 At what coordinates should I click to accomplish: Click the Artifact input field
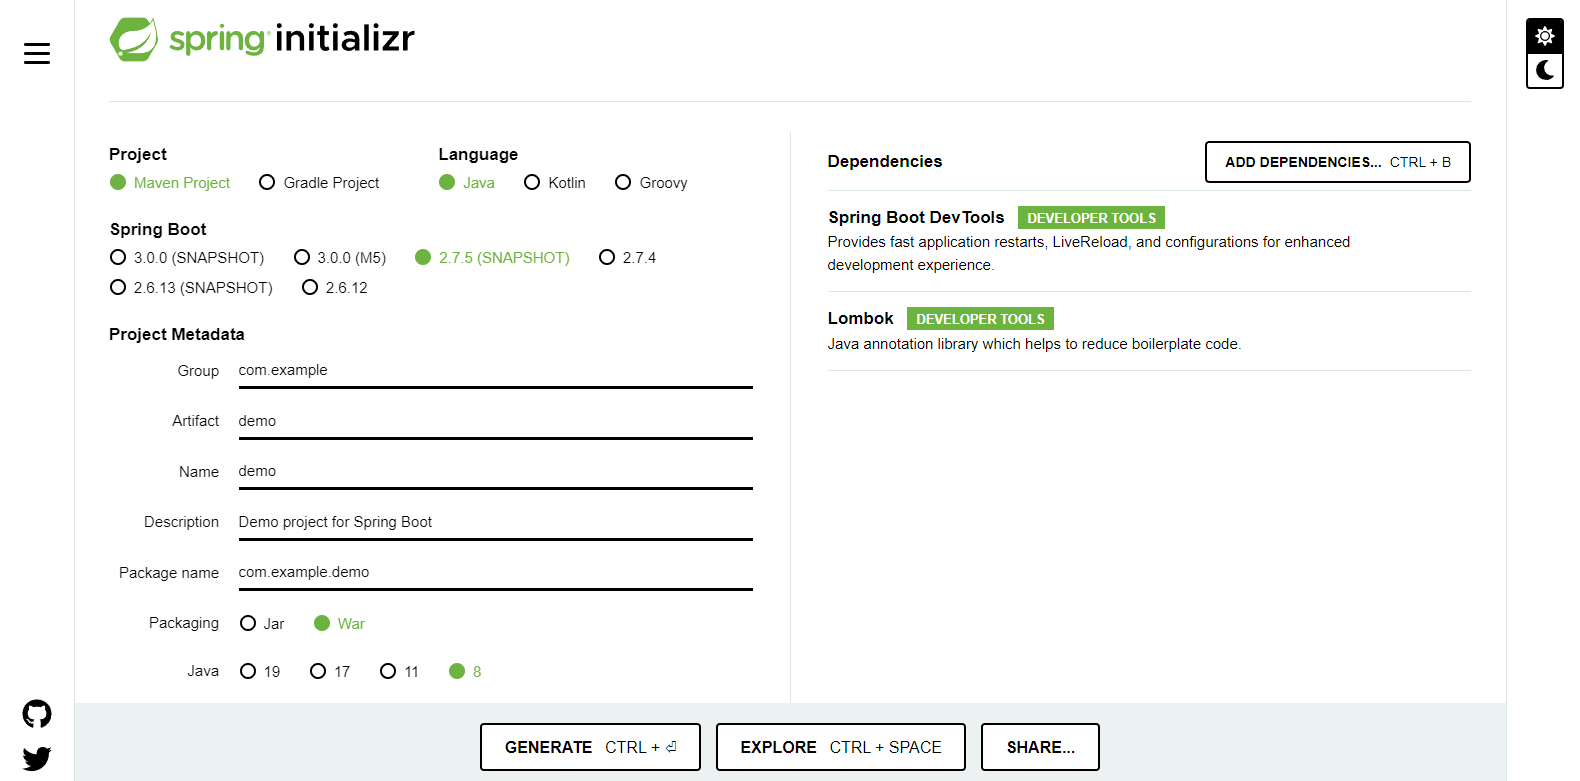[495, 422]
